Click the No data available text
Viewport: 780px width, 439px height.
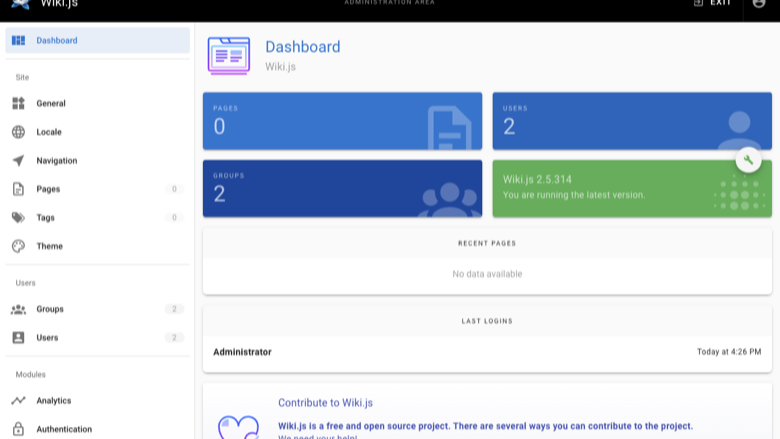click(x=487, y=274)
